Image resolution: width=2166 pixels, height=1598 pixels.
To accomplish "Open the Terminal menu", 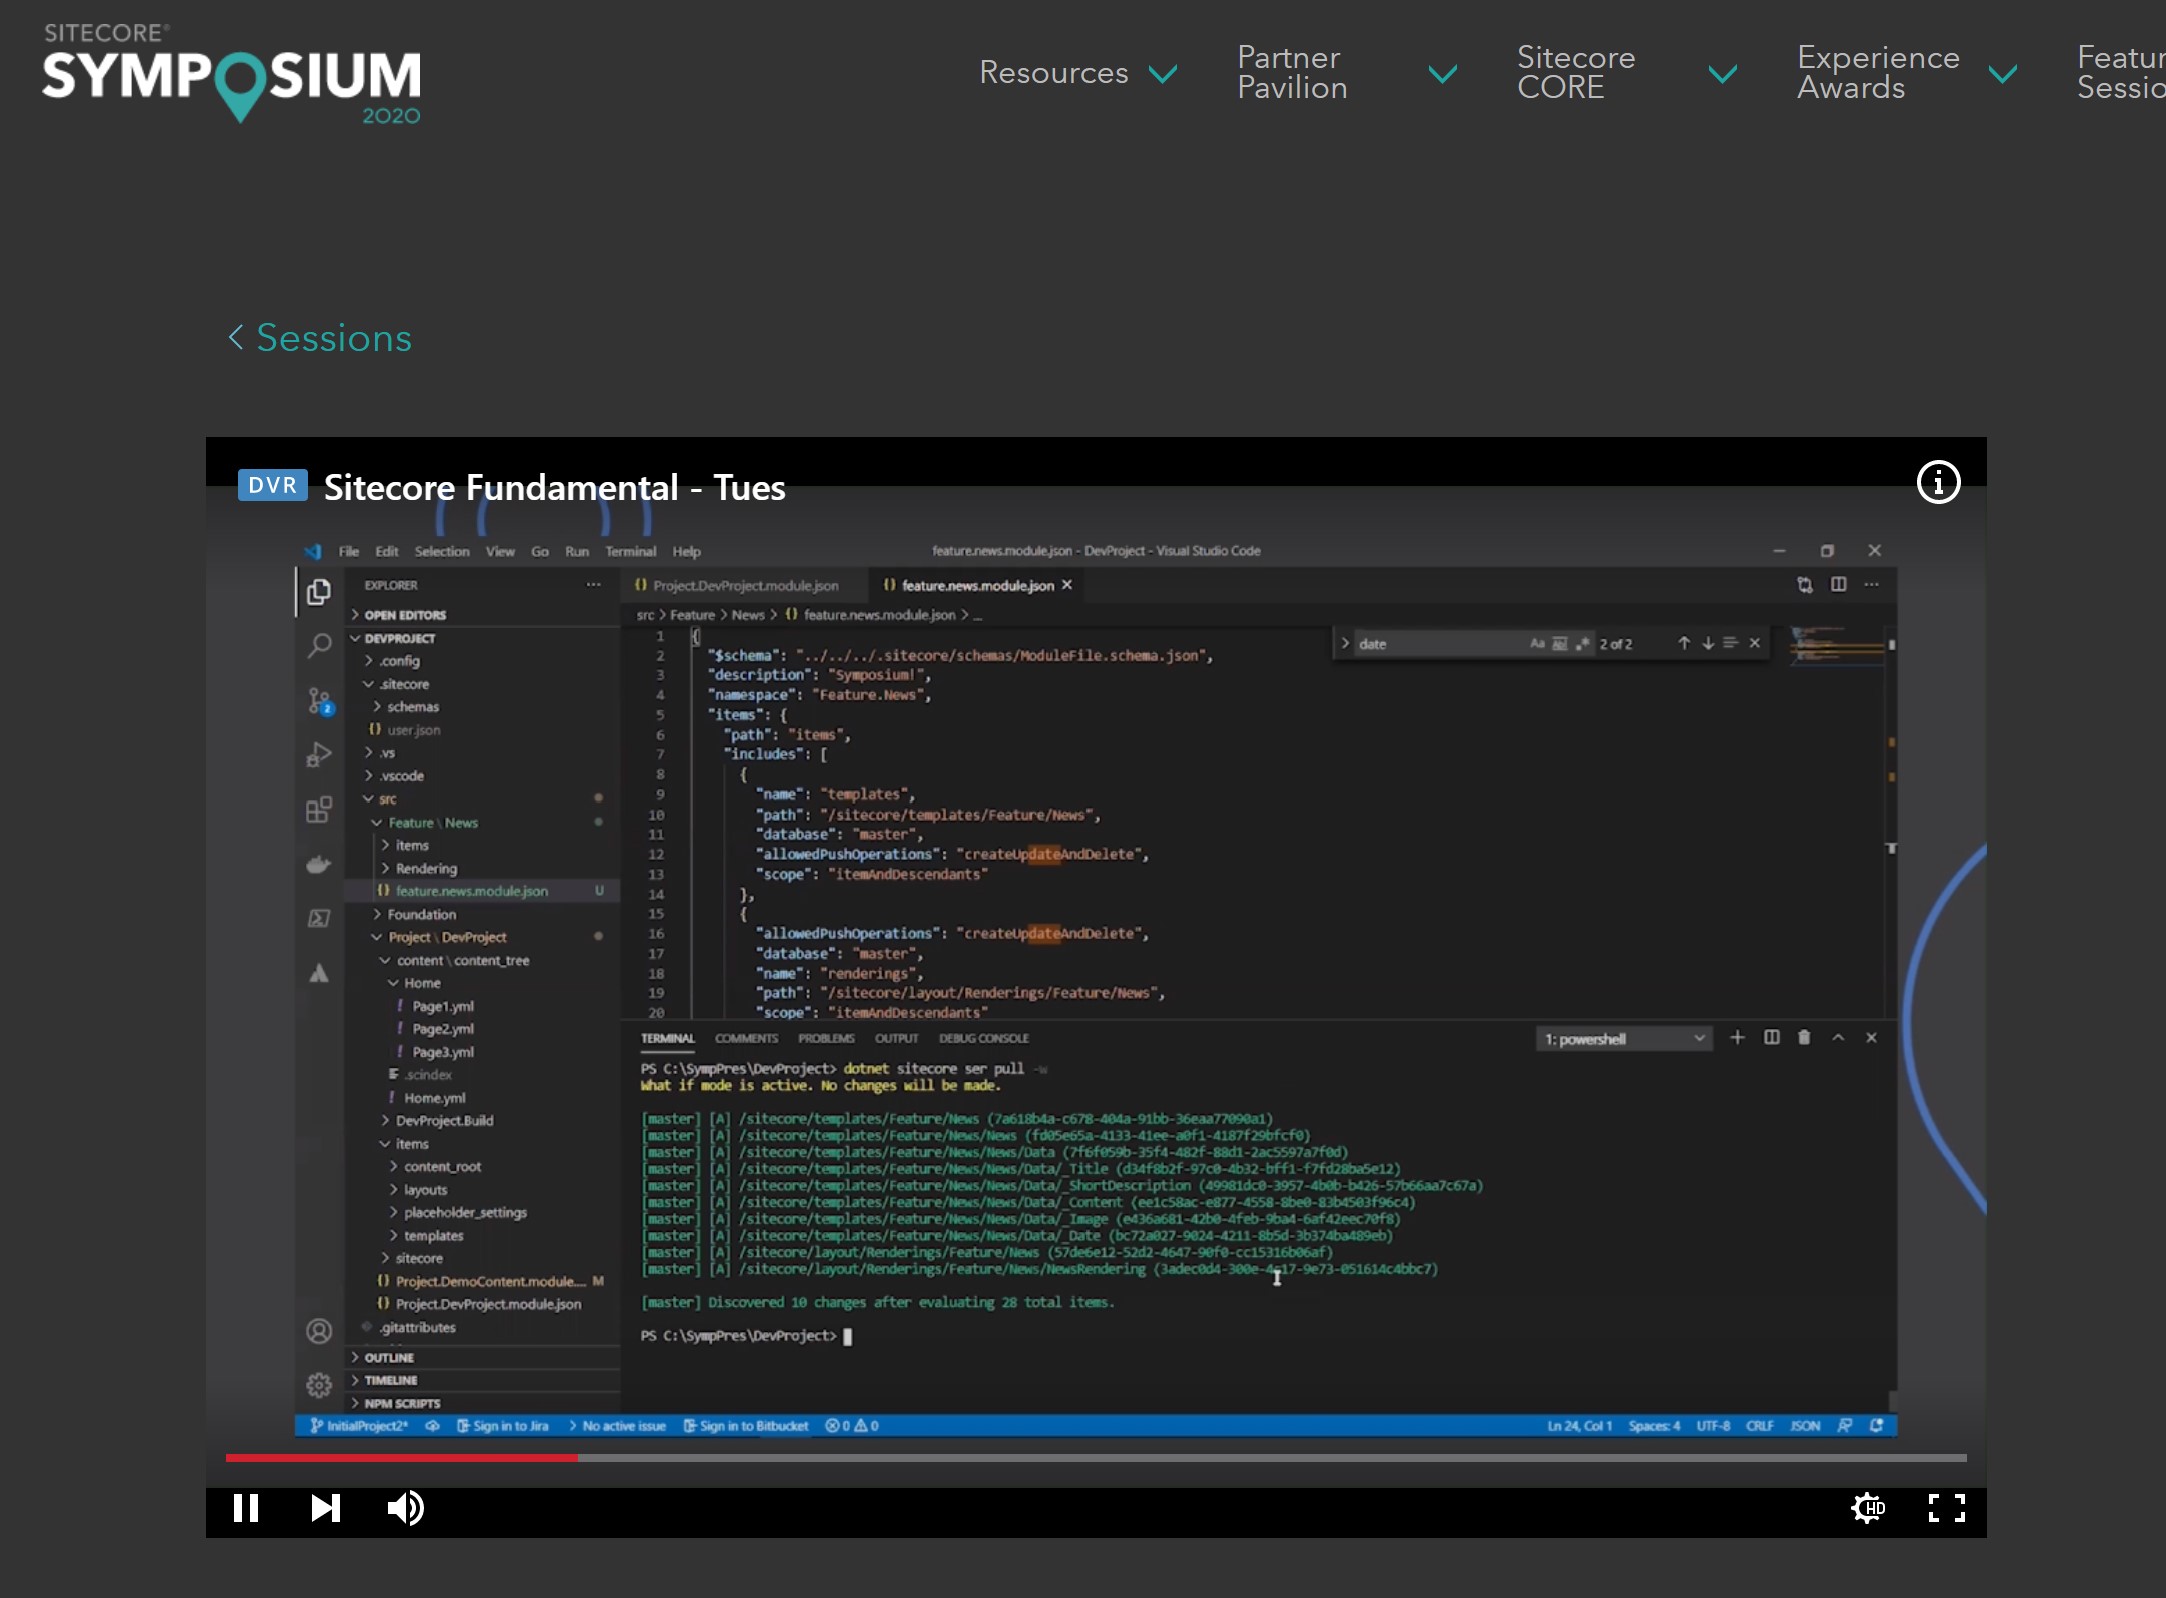I will point(631,551).
